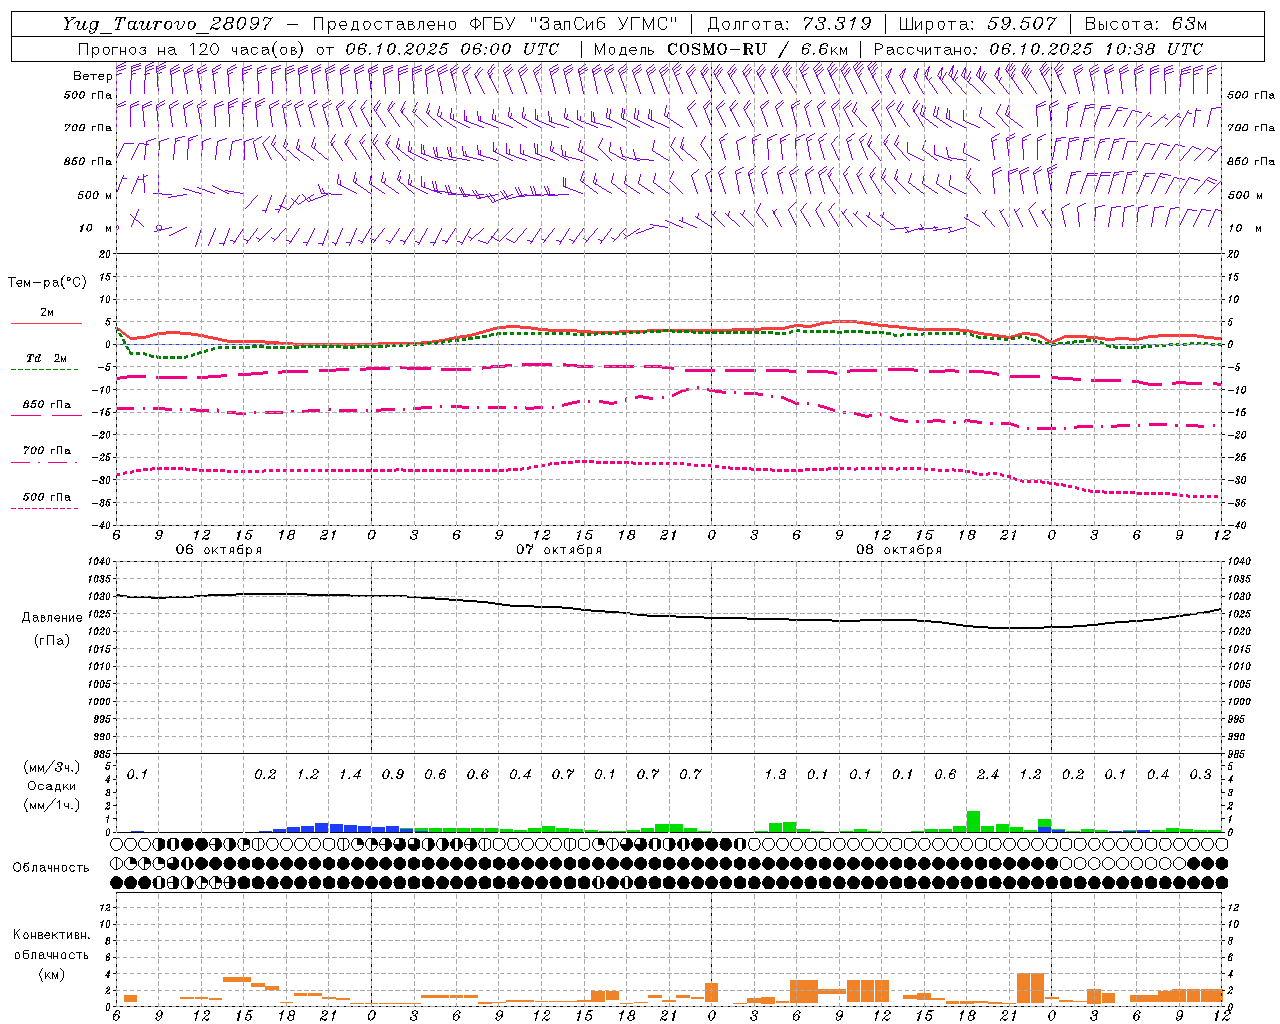
Task: Click the Конвективн. convective cloud label
Action: click(x=51, y=935)
